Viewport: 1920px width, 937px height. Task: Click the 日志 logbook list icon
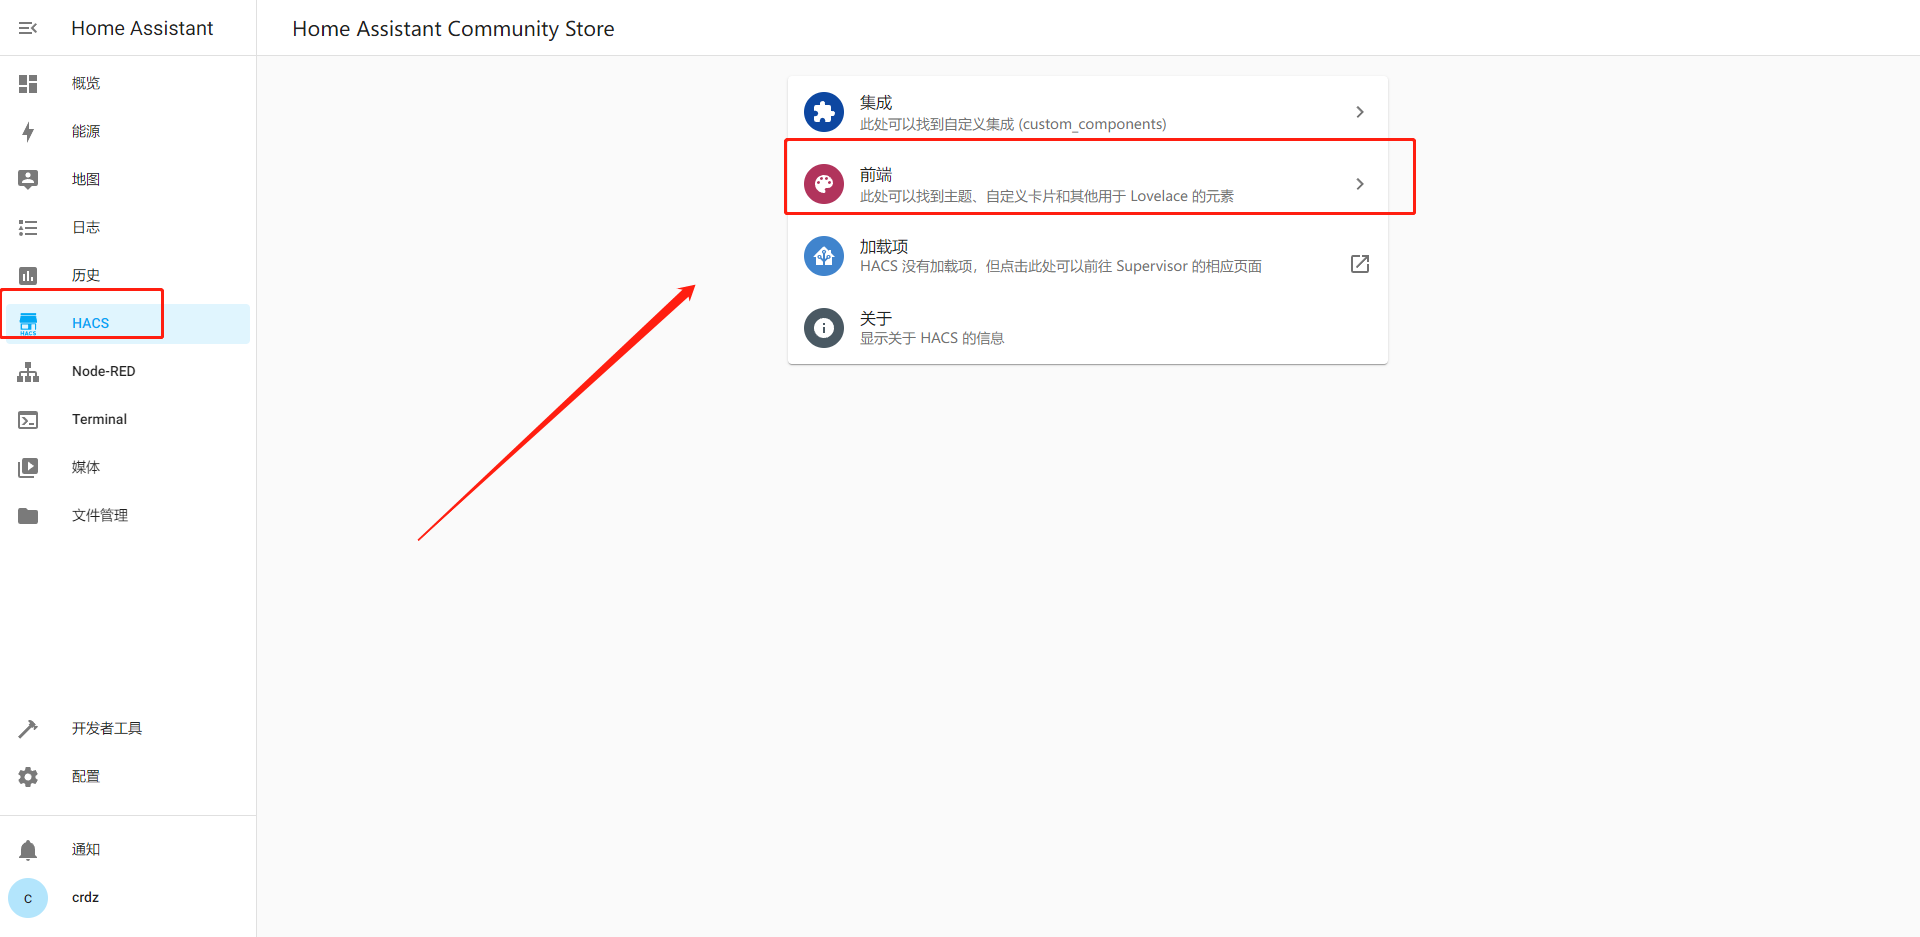tap(28, 228)
